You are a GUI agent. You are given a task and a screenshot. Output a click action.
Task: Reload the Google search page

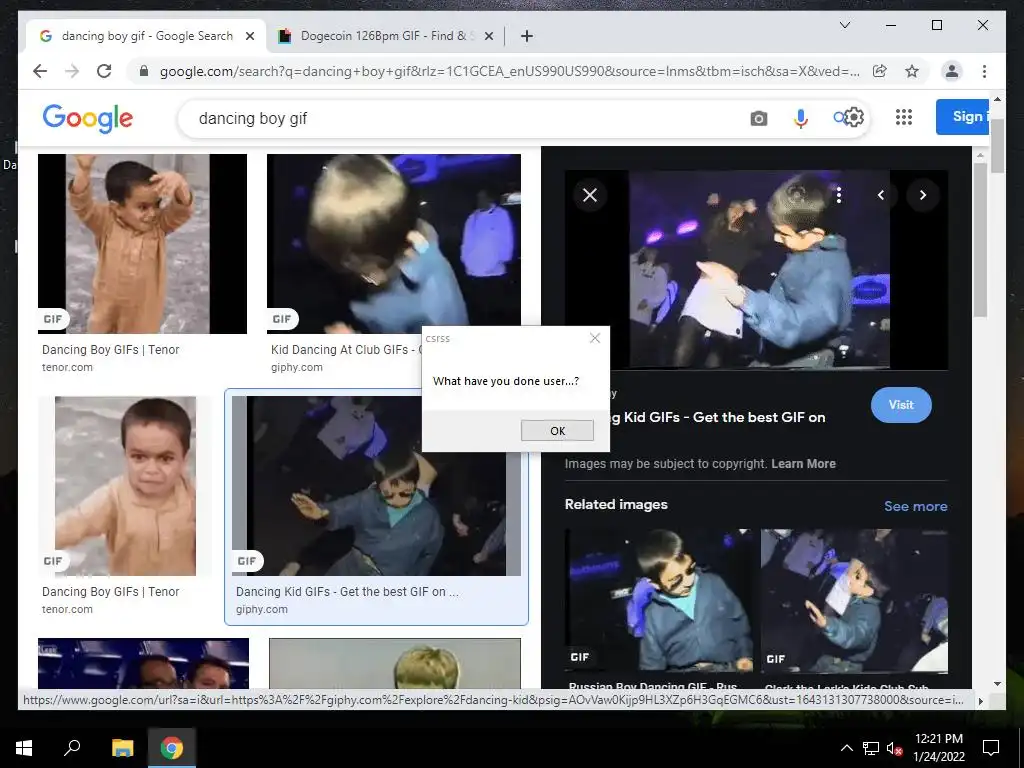[104, 71]
